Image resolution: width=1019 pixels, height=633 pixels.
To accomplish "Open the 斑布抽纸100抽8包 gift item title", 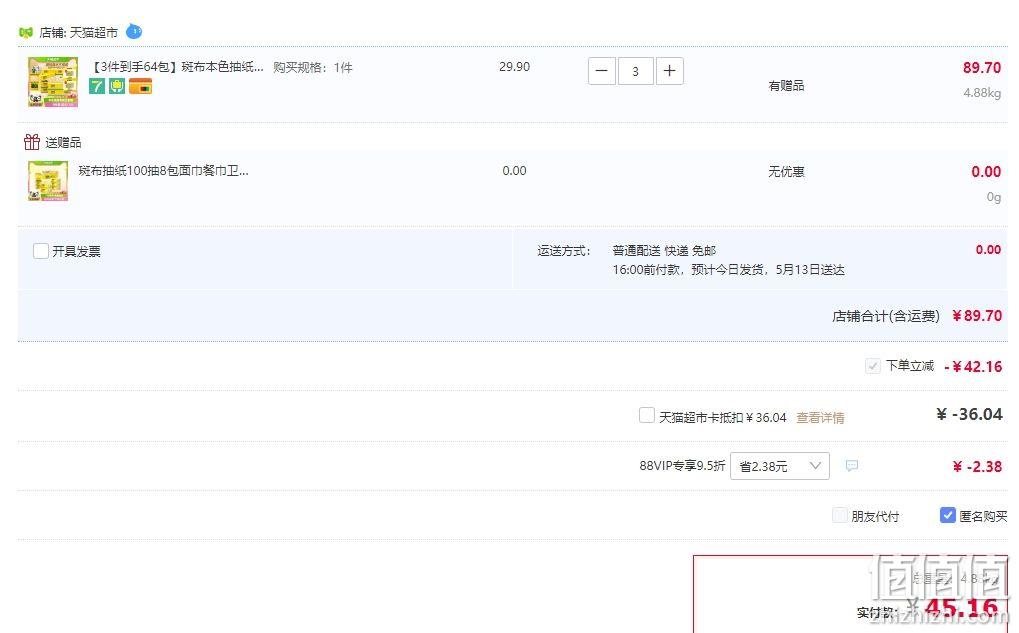I will pyautogui.click(x=163, y=171).
